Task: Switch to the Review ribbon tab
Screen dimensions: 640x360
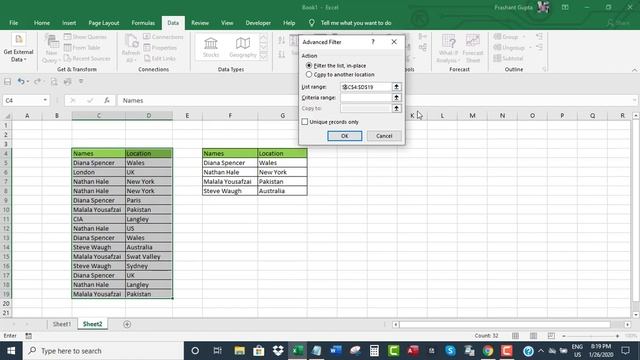Action: click(200, 23)
